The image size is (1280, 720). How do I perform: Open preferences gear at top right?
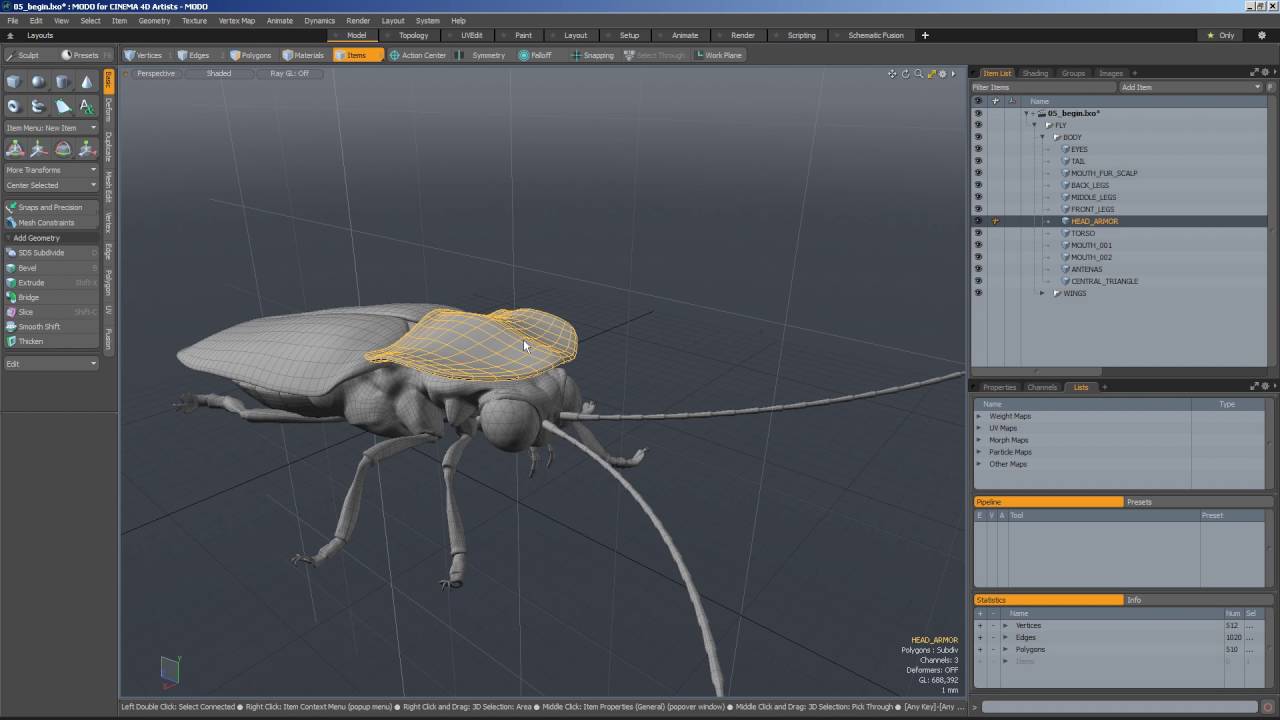(1261, 35)
